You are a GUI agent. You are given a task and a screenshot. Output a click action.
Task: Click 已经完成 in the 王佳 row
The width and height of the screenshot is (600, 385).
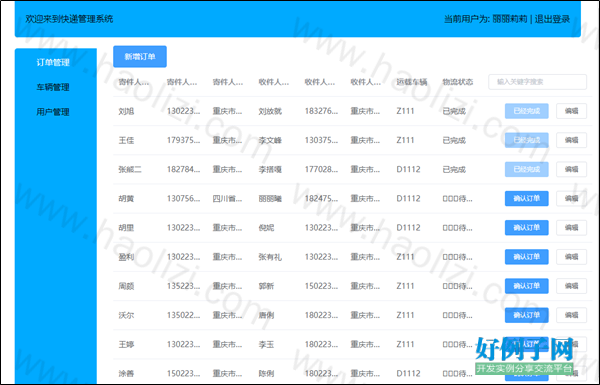(x=527, y=140)
